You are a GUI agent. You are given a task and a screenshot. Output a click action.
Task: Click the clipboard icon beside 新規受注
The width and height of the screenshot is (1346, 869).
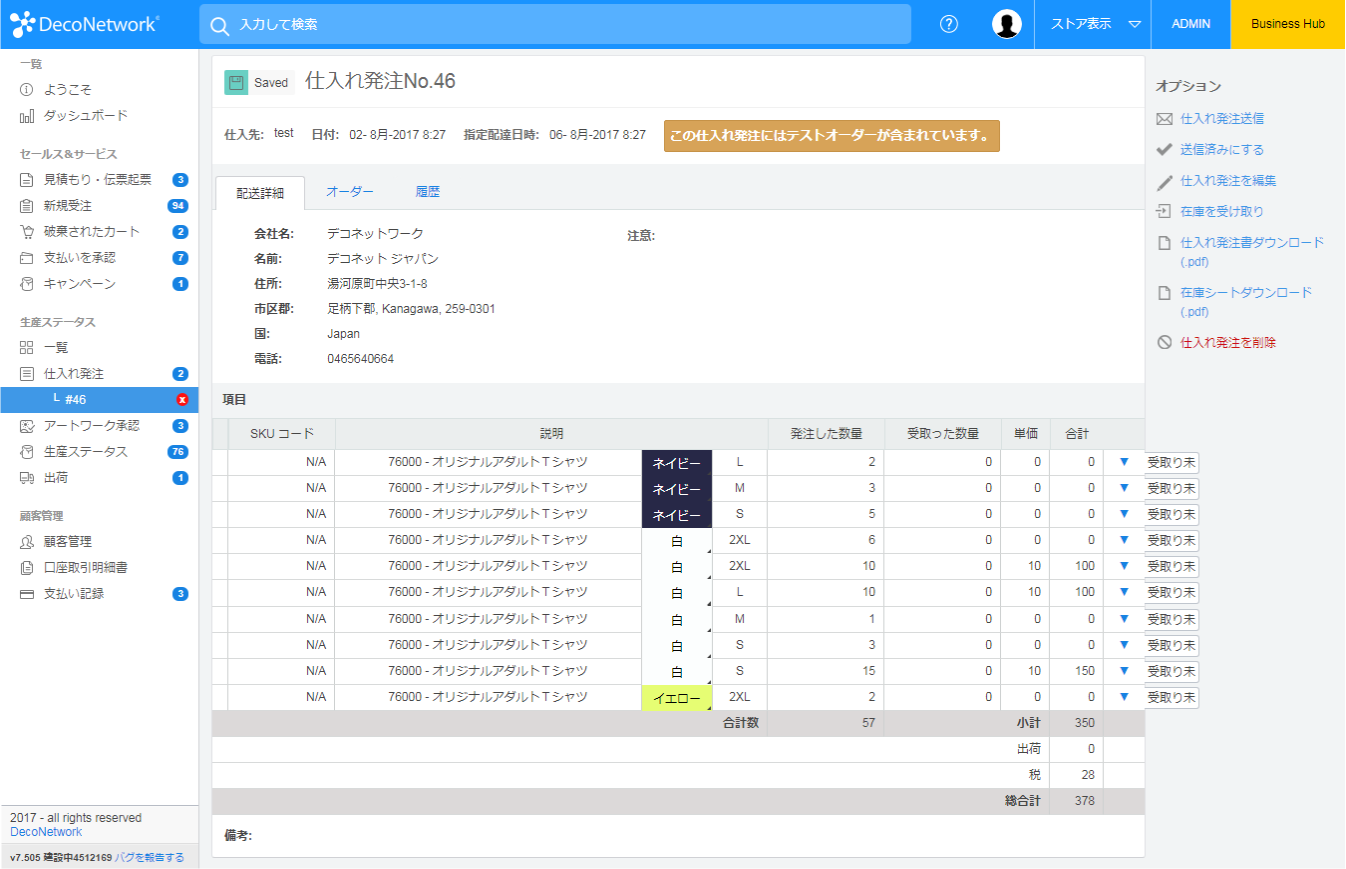pos(27,206)
